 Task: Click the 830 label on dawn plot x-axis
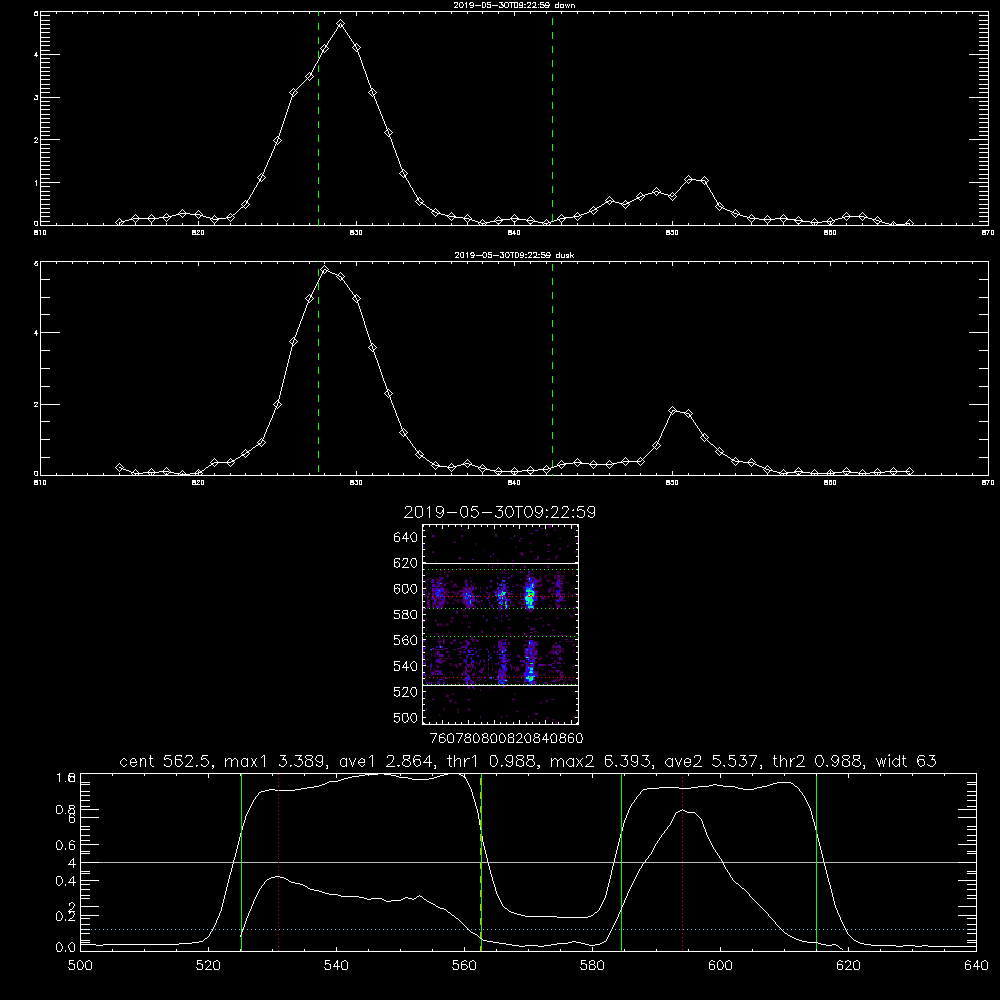point(356,233)
